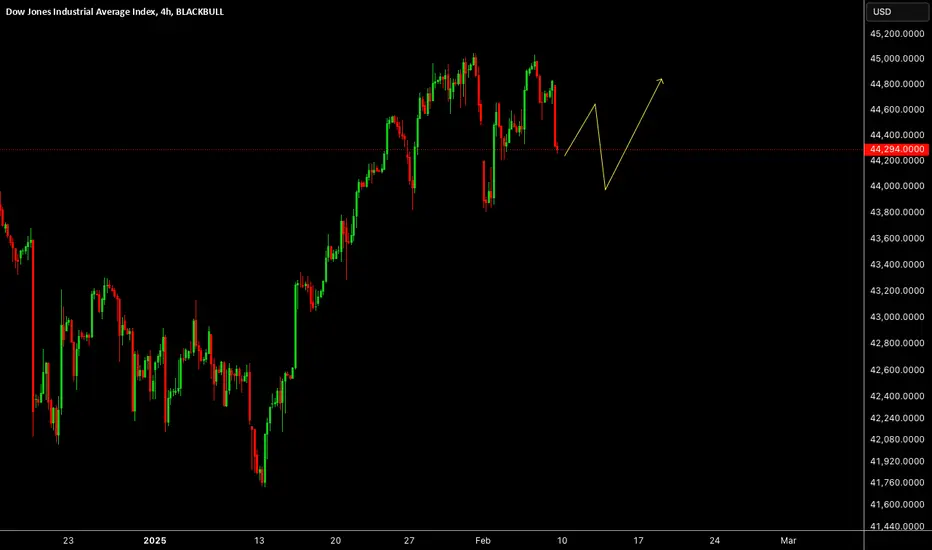
Task: Click the 43,600.0000 price axis label
Action: [x=897, y=238]
